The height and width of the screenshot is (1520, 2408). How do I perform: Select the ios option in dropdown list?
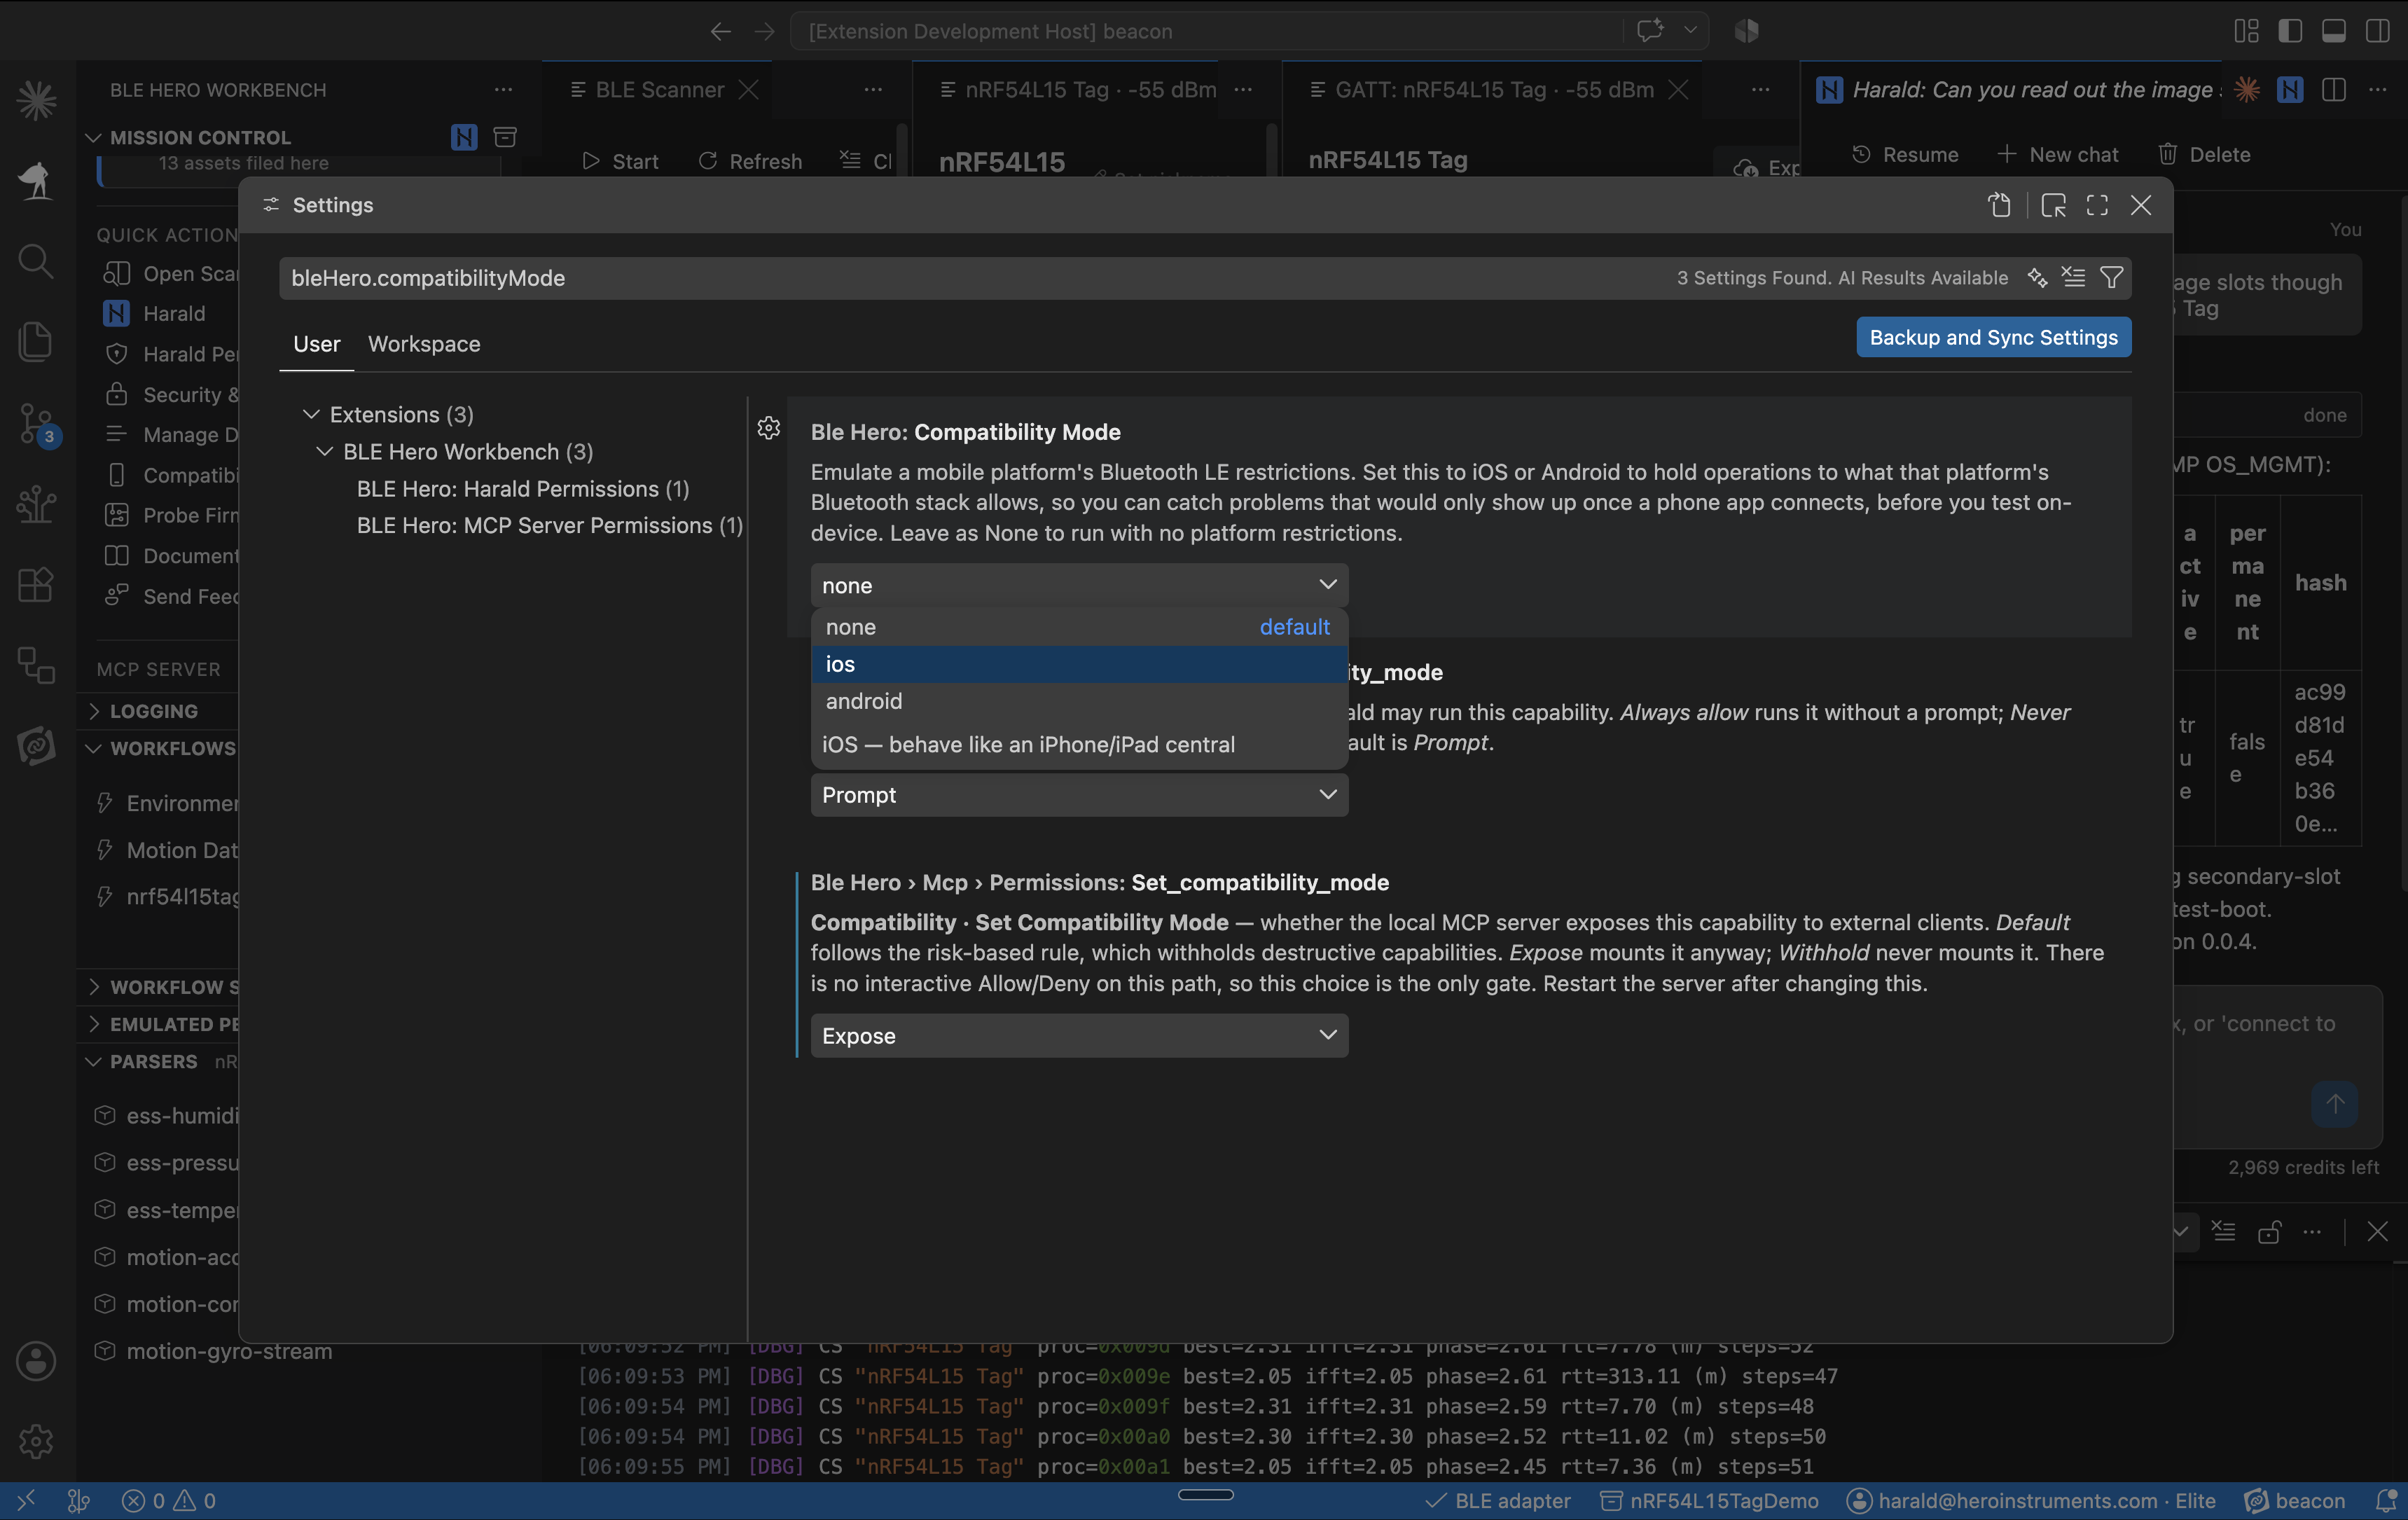pyautogui.click(x=1079, y=664)
